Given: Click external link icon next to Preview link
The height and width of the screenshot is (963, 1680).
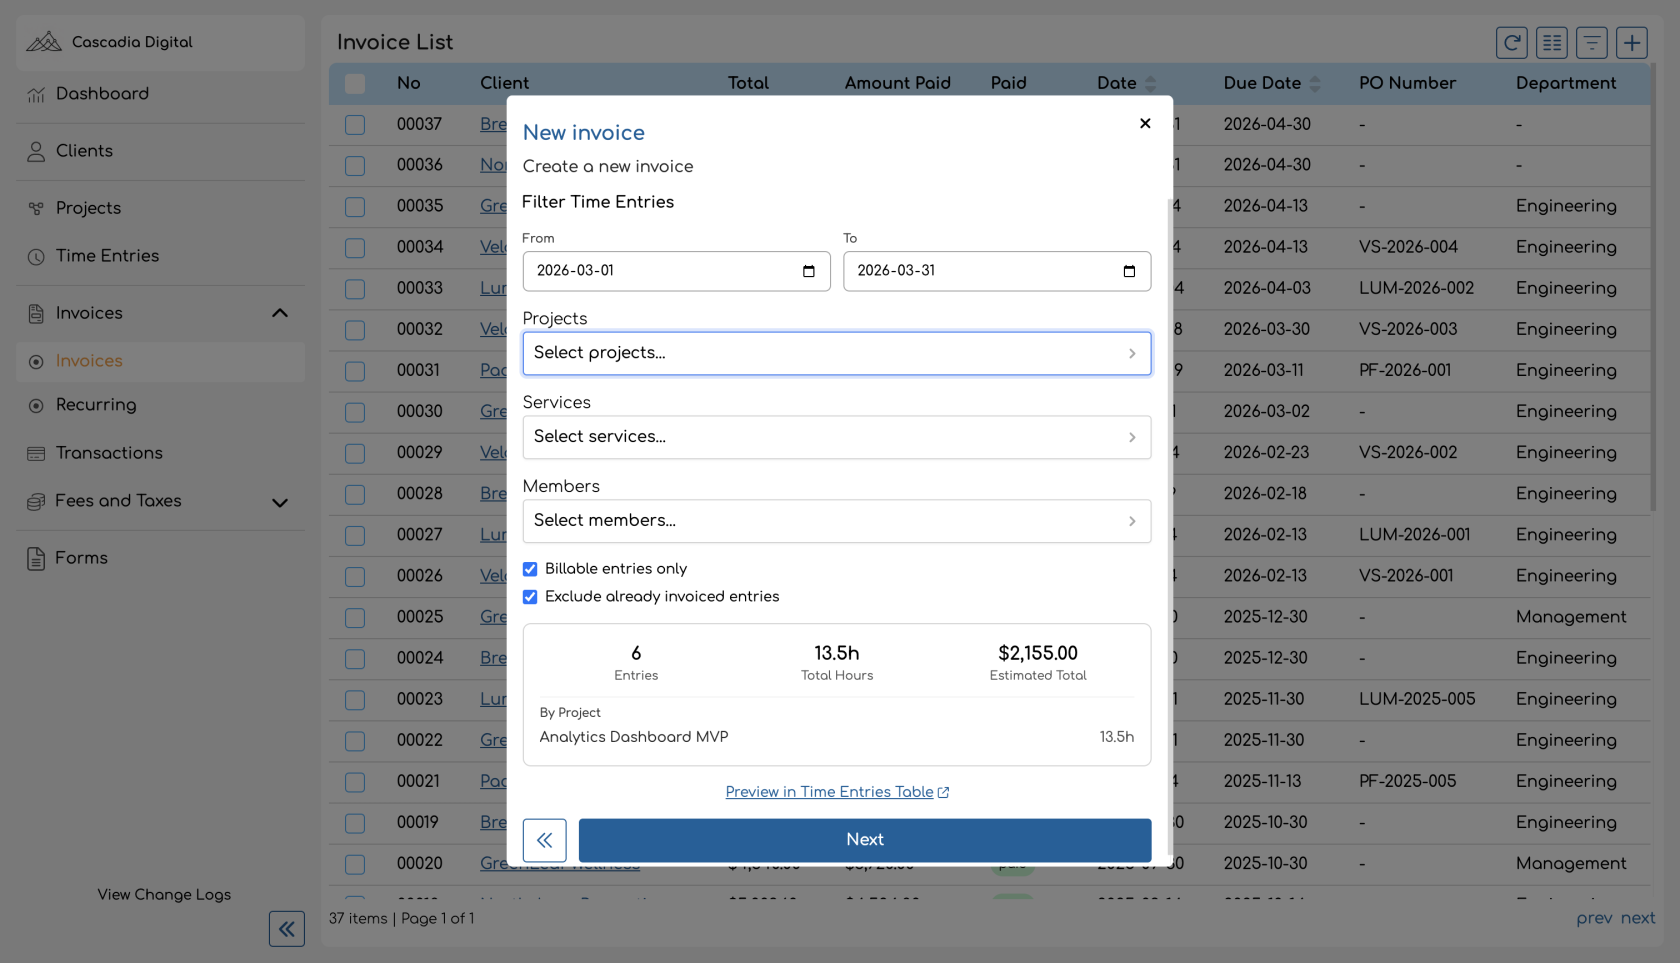Looking at the screenshot, I should coord(943,792).
